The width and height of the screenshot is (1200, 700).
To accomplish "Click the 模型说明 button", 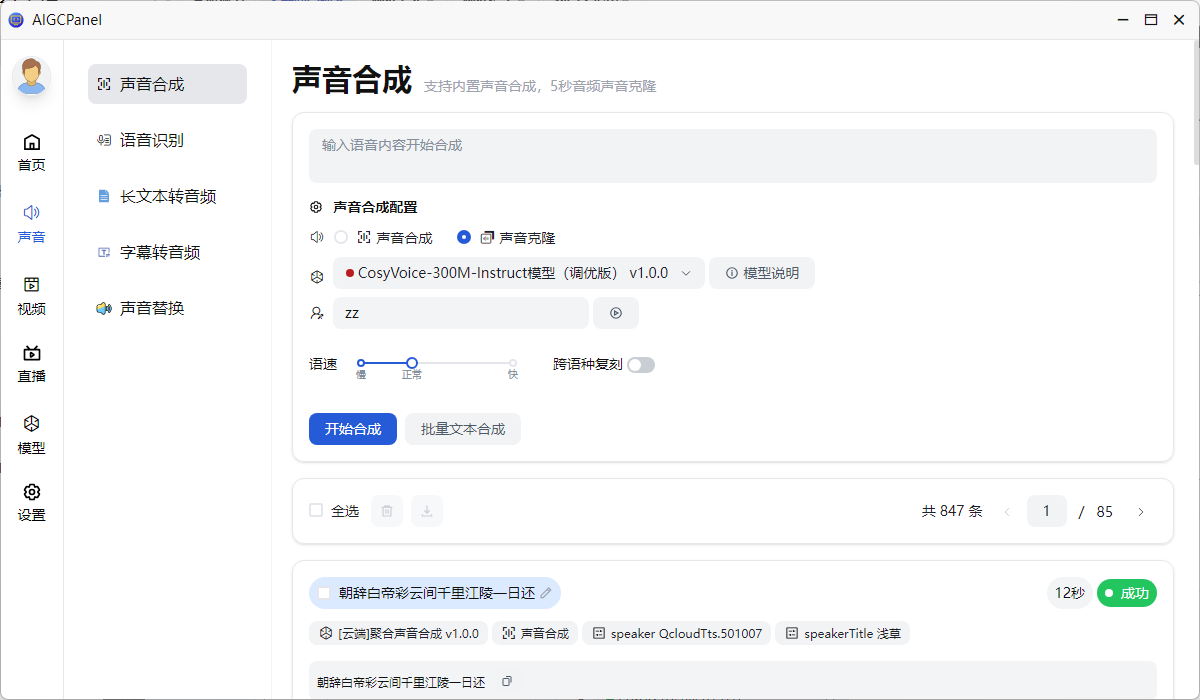I will 762,273.
